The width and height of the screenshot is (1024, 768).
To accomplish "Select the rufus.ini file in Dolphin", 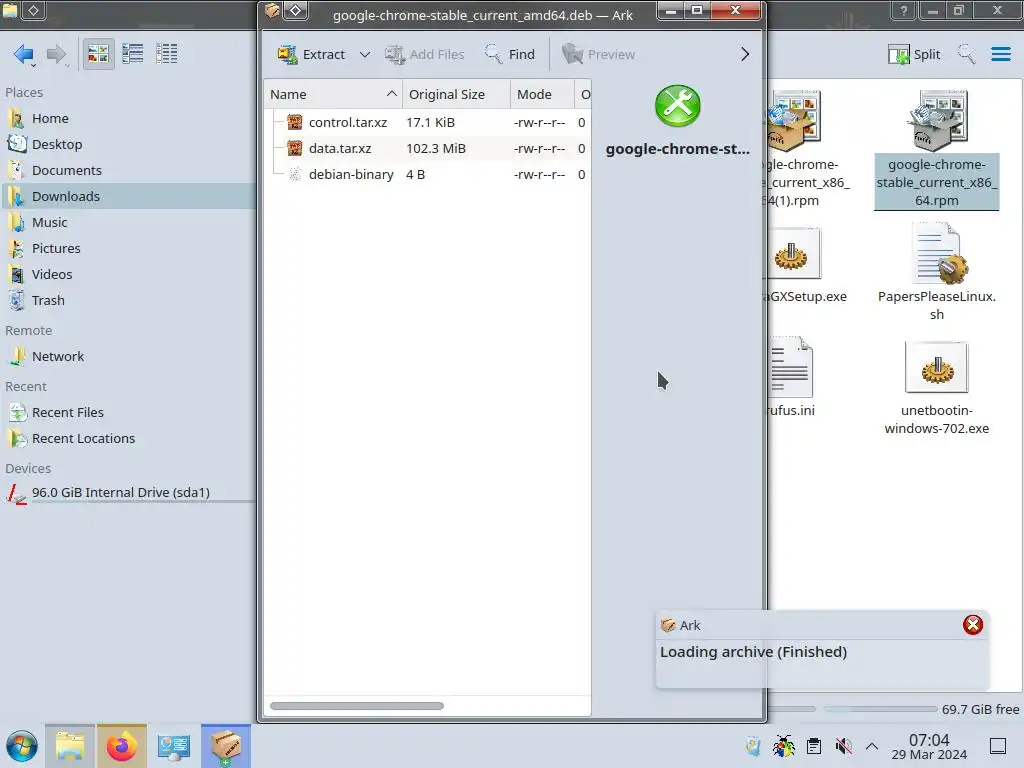I will point(791,379).
